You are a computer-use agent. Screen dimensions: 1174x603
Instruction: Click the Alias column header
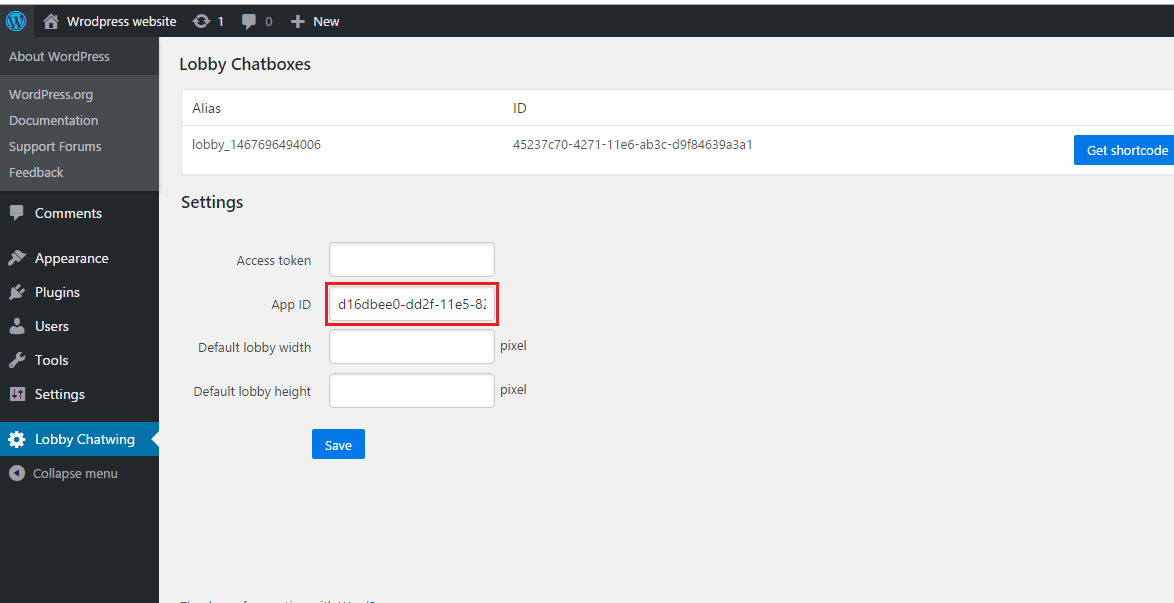pyautogui.click(x=207, y=108)
